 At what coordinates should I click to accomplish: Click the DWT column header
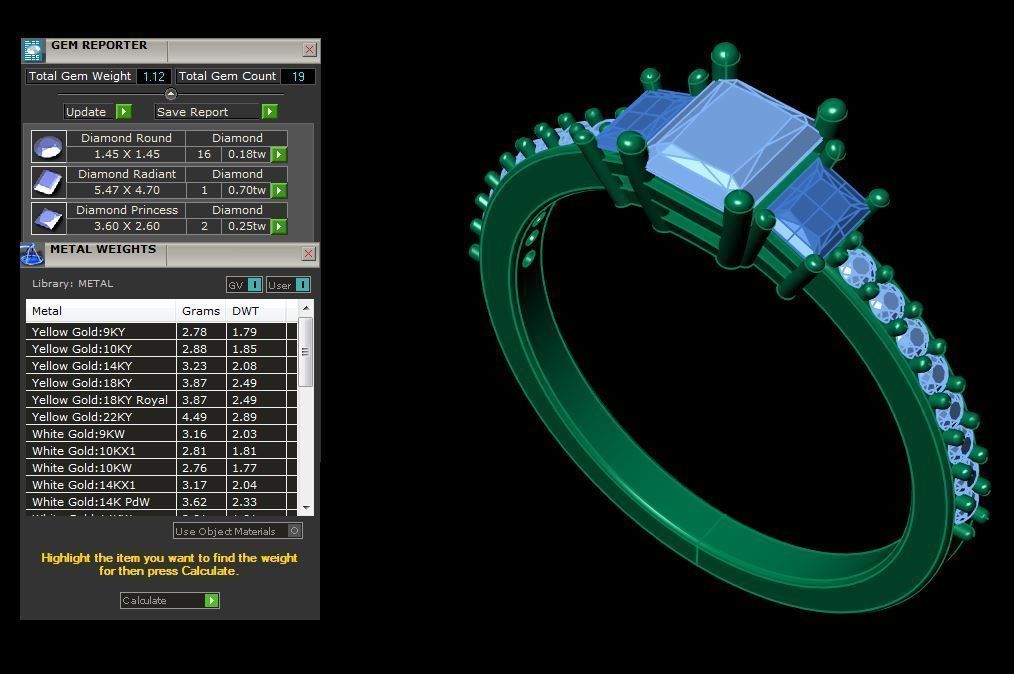[x=255, y=311]
